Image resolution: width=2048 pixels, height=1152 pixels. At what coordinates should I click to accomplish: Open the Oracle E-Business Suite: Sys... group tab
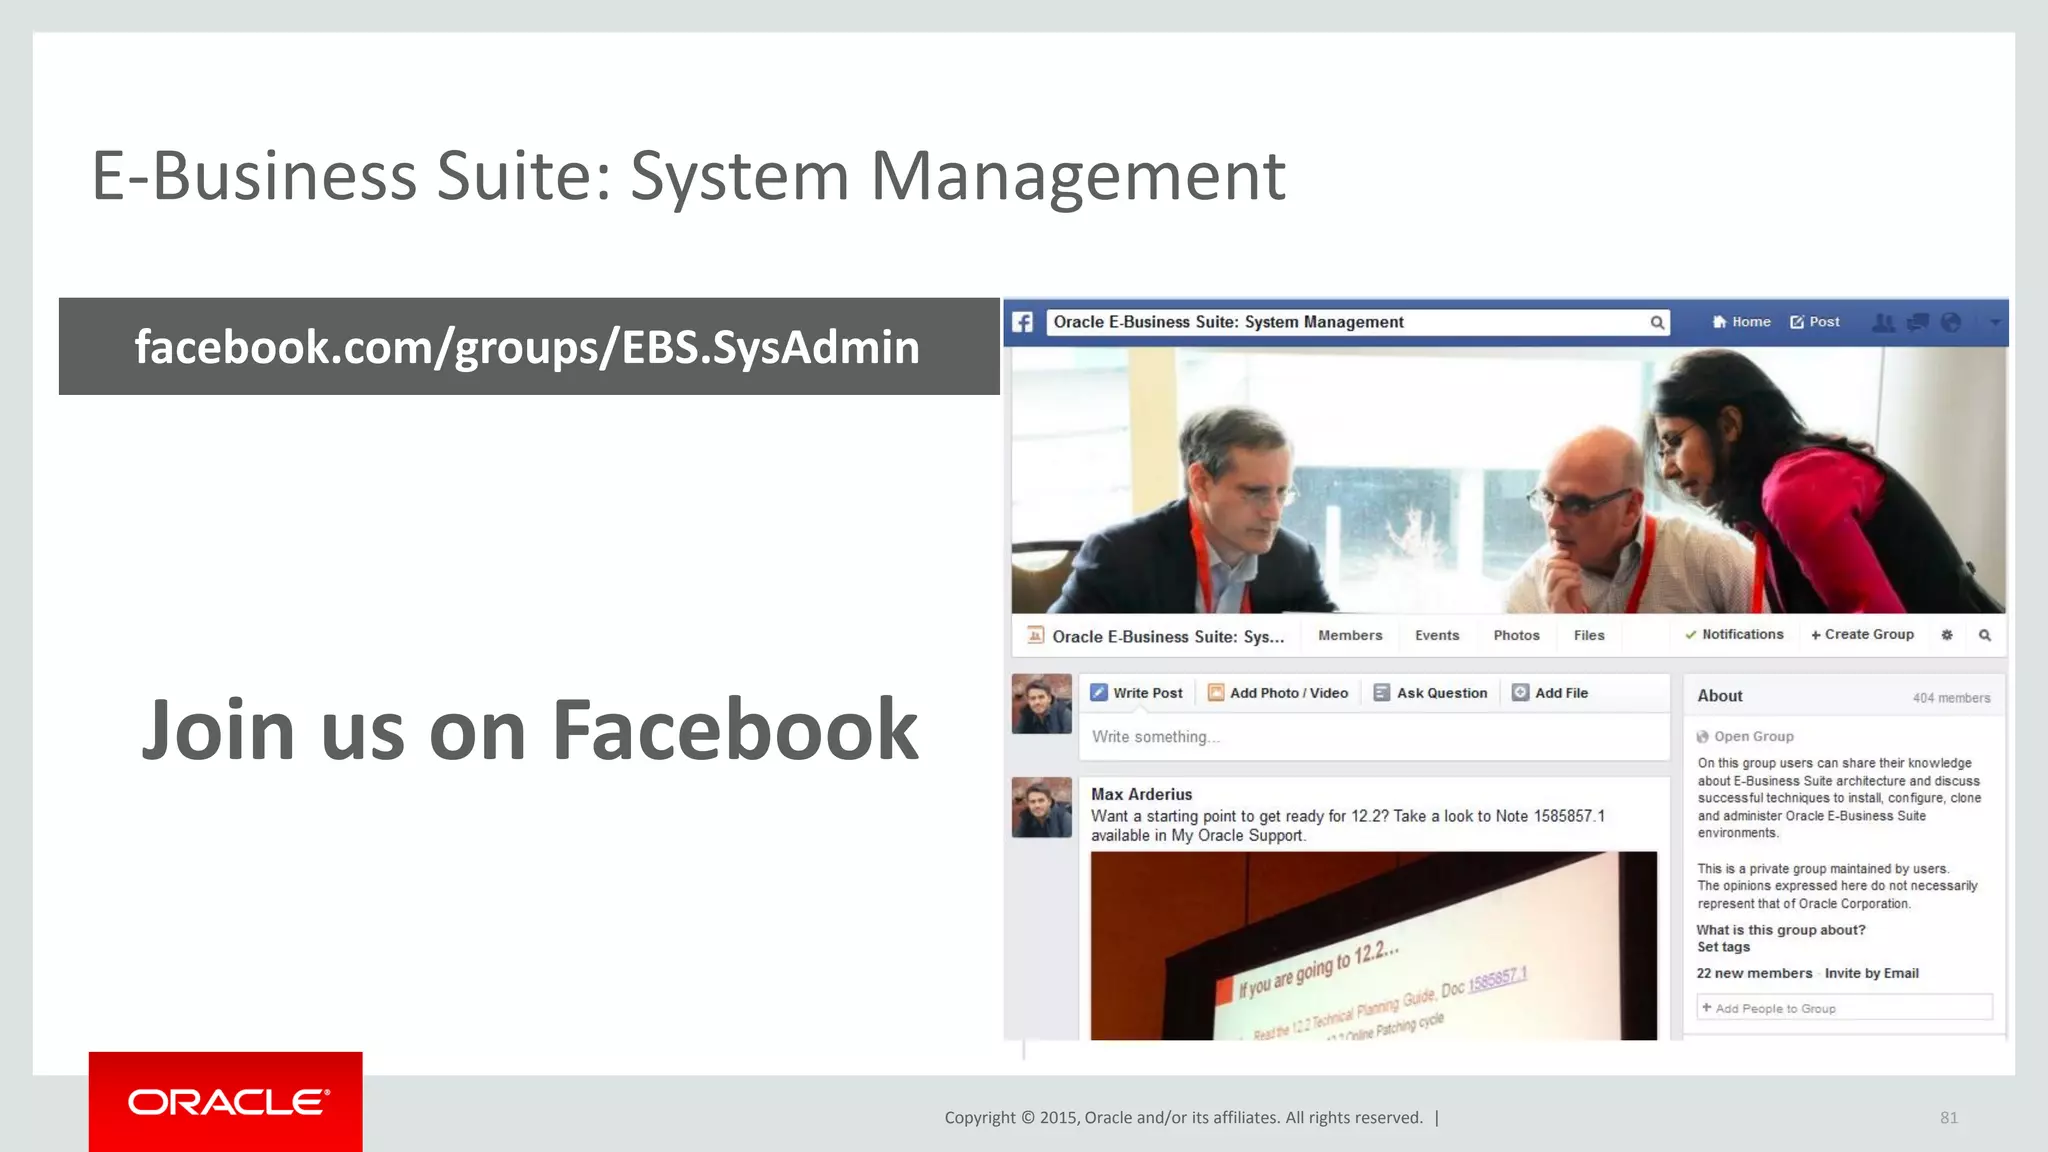(x=1168, y=636)
